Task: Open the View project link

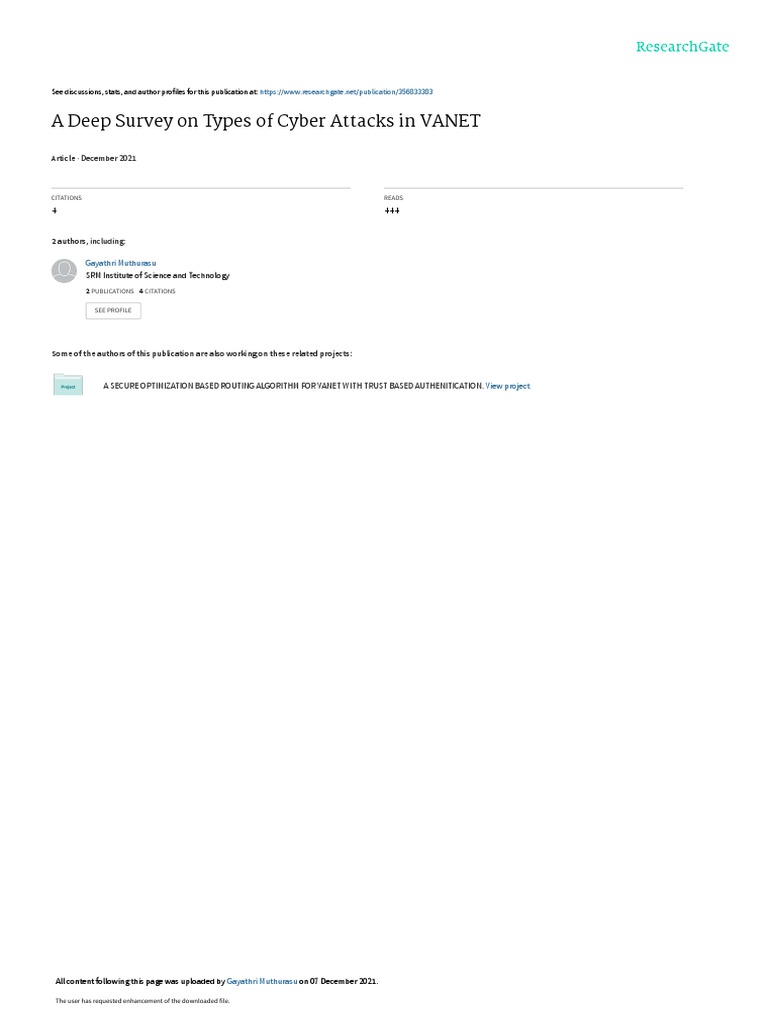Action: click(507, 386)
